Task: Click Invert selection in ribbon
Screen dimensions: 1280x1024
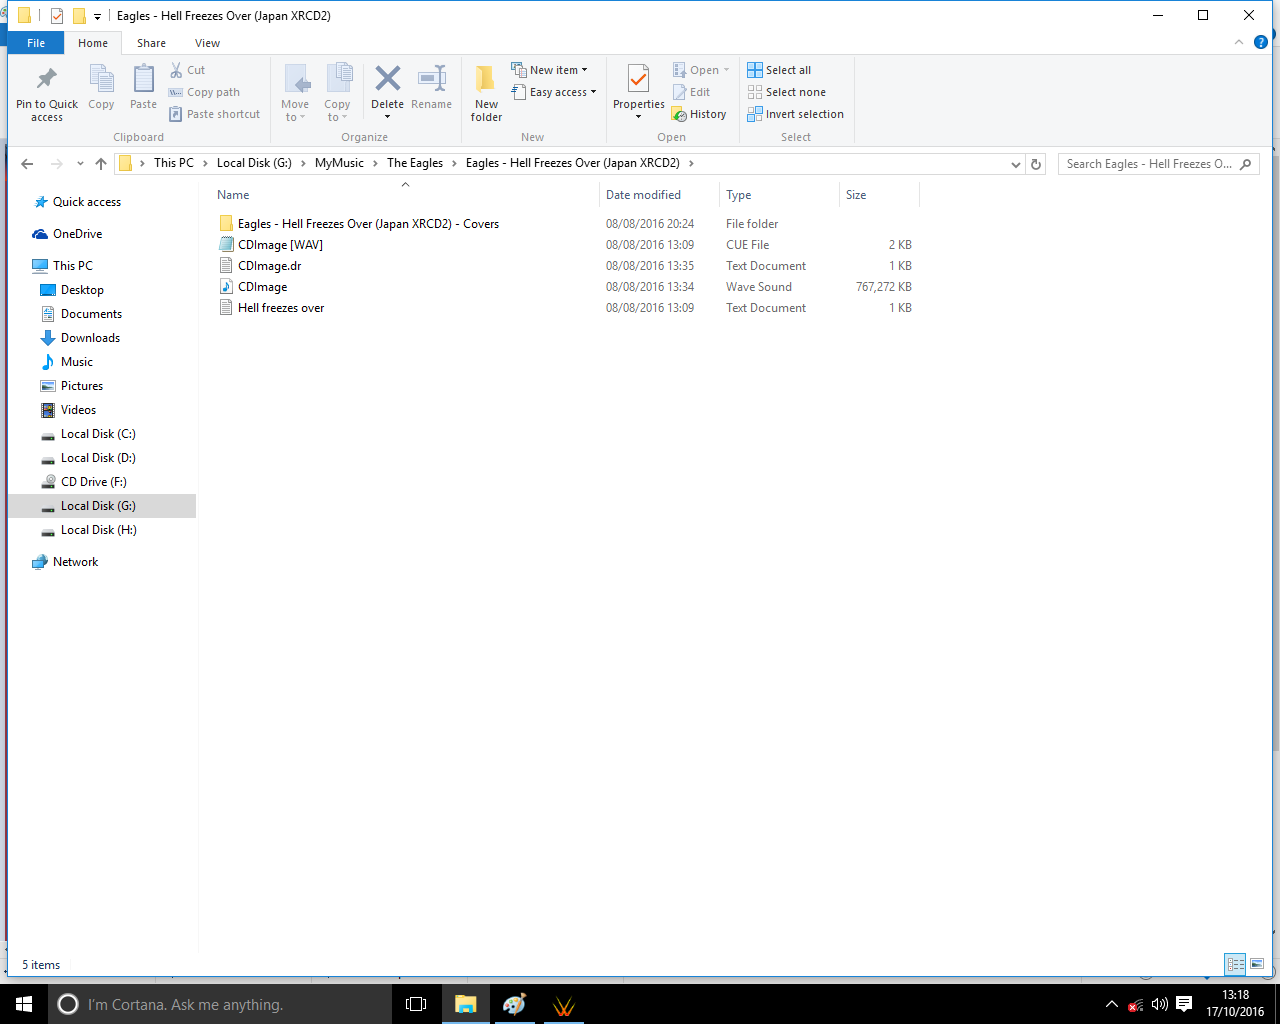Action: [x=795, y=114]
